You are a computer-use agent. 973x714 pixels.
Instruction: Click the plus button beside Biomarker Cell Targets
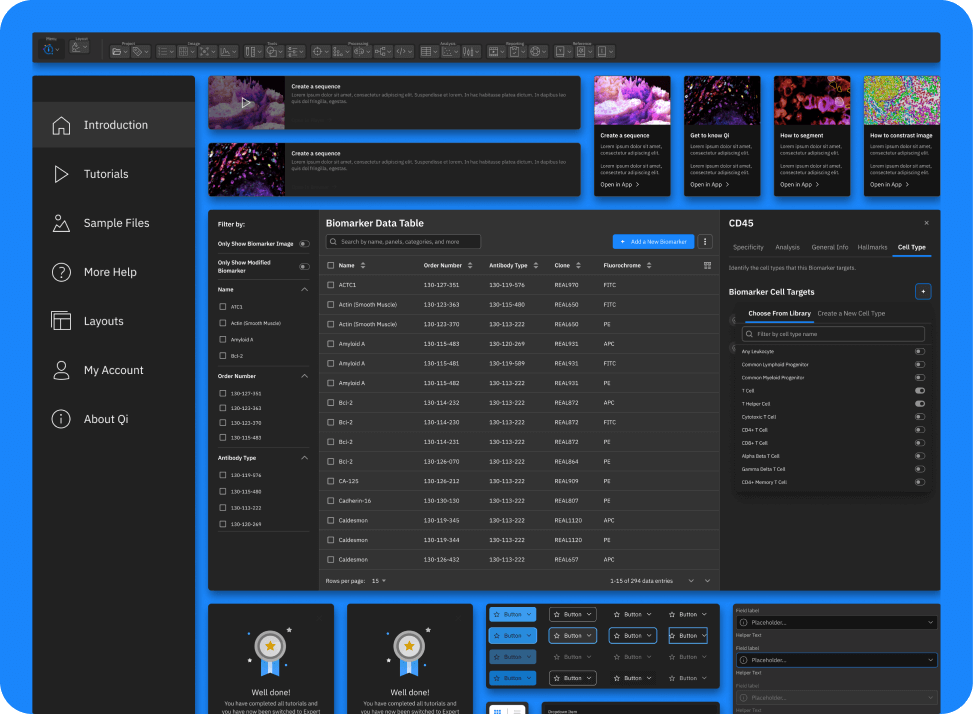pos(923,292)
